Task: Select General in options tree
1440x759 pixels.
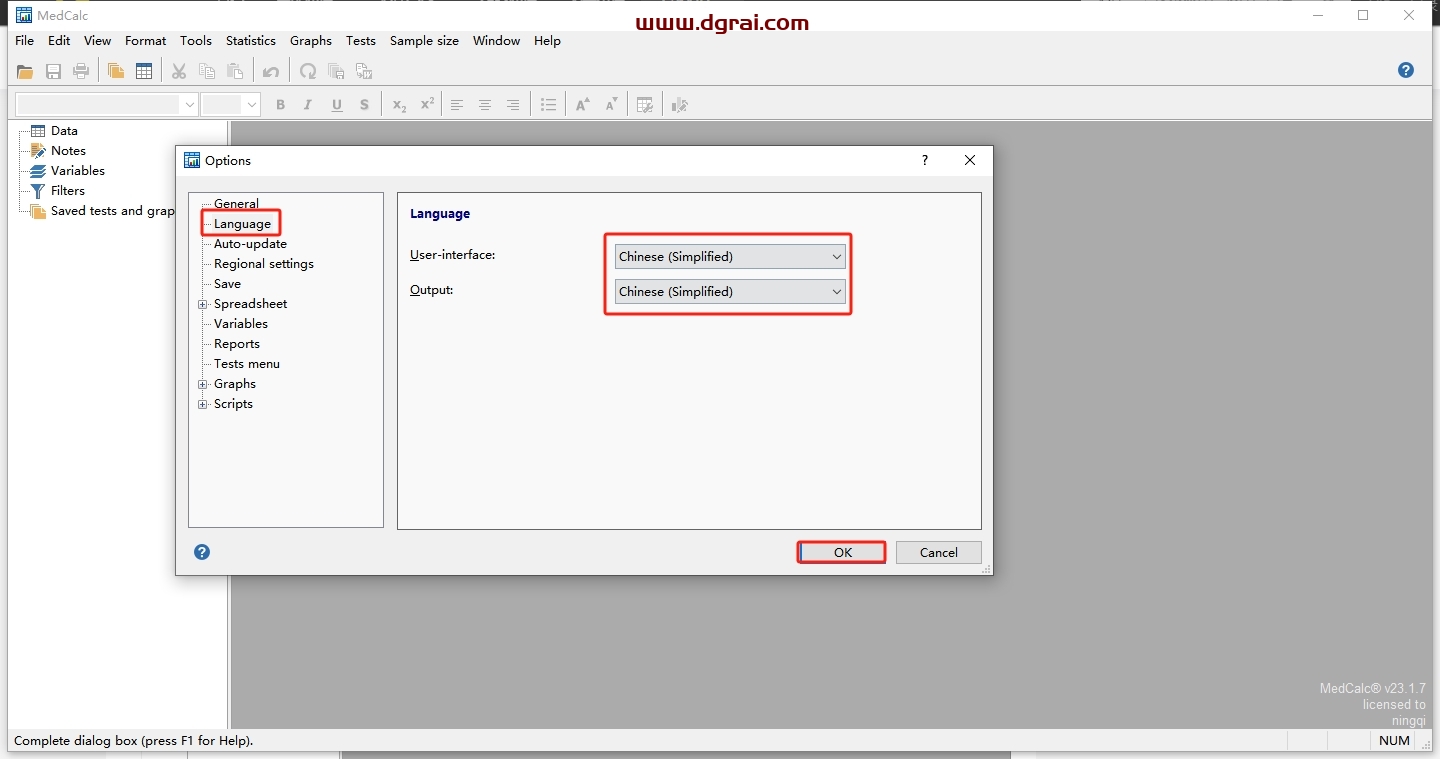Action: pos(236,204)
